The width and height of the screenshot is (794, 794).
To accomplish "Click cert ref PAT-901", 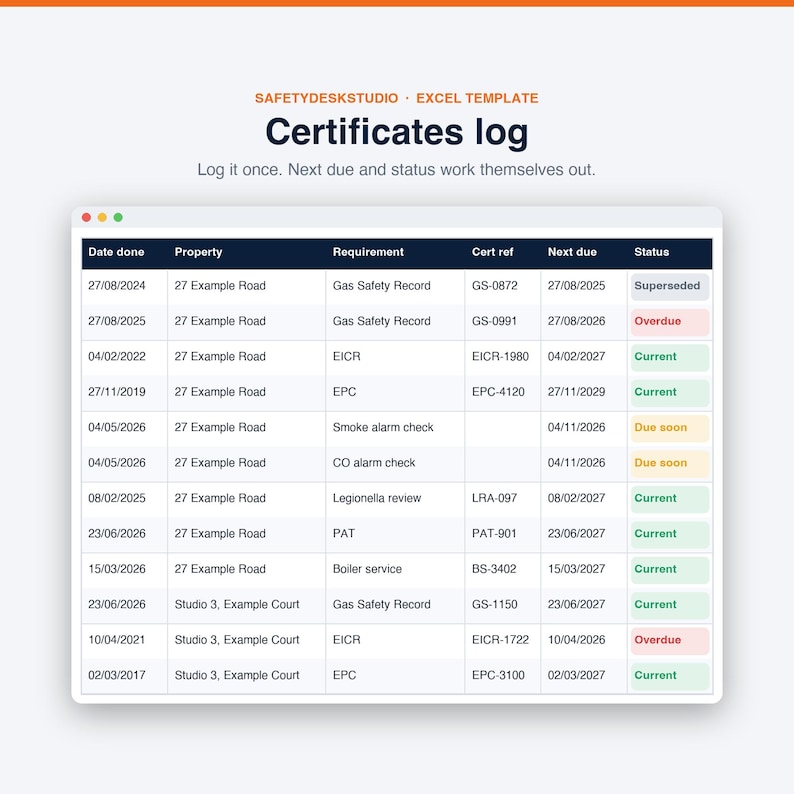I will click(494, 534).
